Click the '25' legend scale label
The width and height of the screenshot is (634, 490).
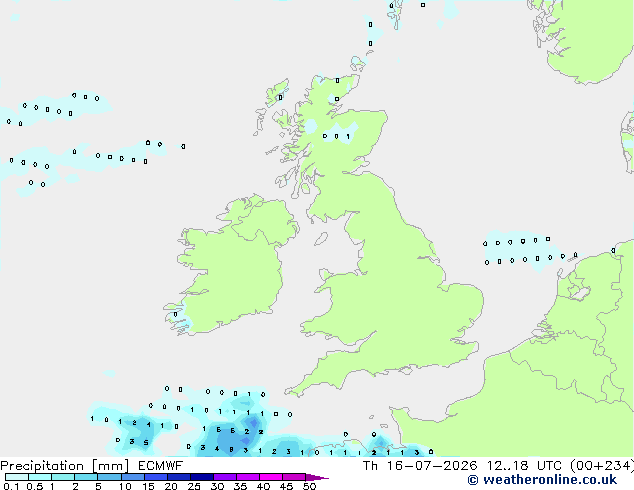[x=194, y=486]
